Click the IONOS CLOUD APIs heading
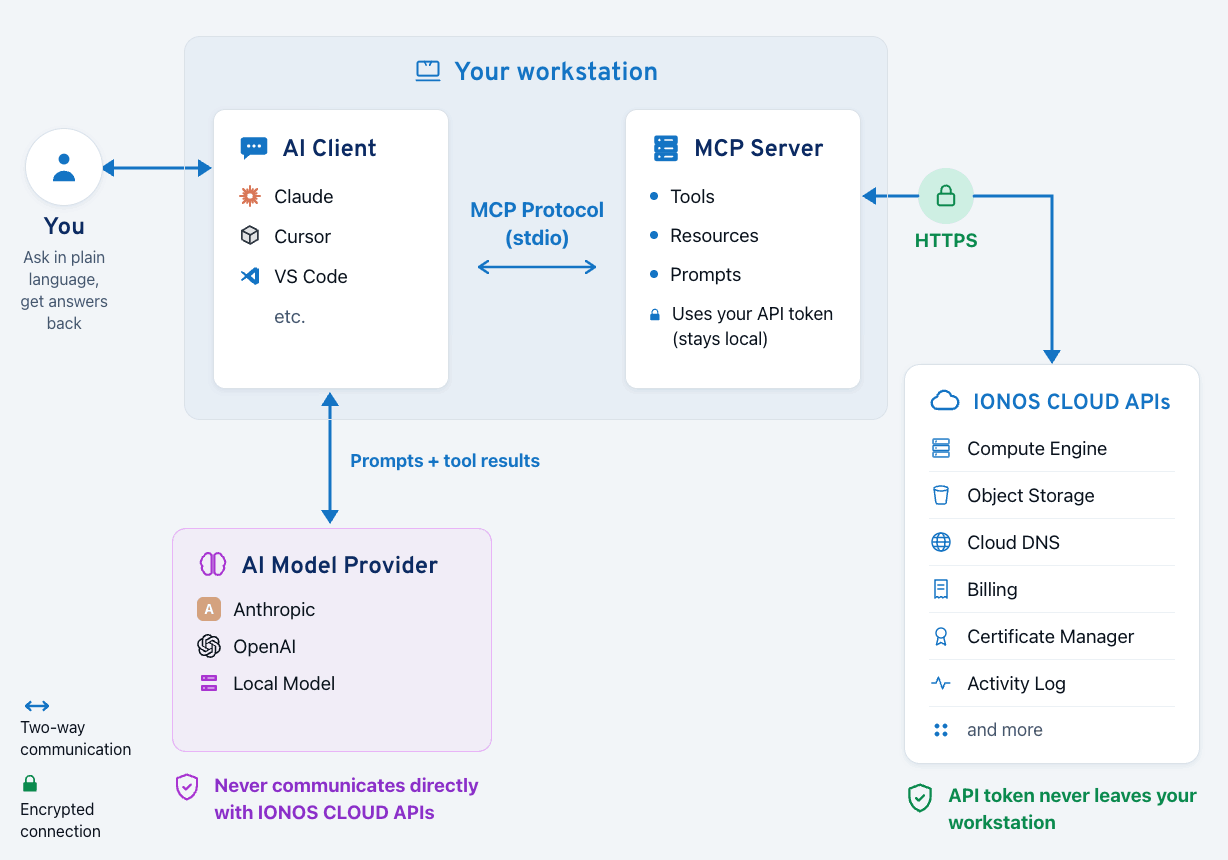Screen dimensions: 1228x860 point(1072,402)
